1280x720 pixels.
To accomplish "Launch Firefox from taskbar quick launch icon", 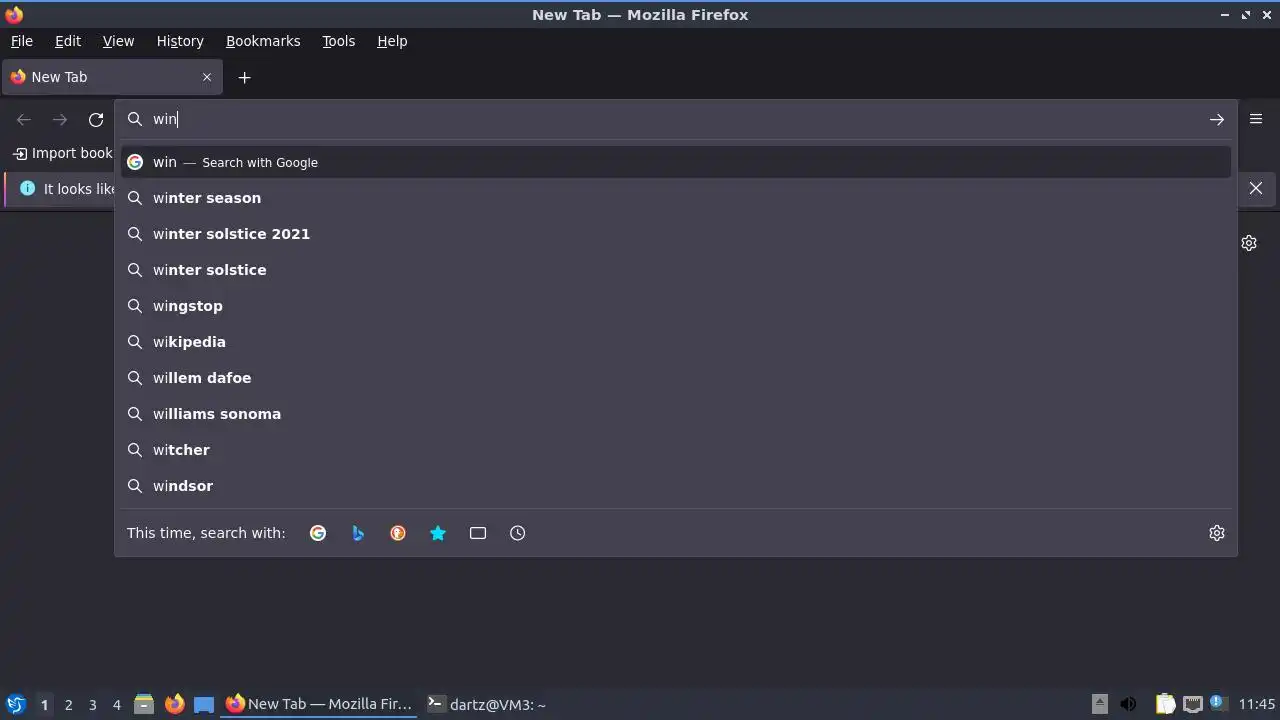I will click(174, 704).
